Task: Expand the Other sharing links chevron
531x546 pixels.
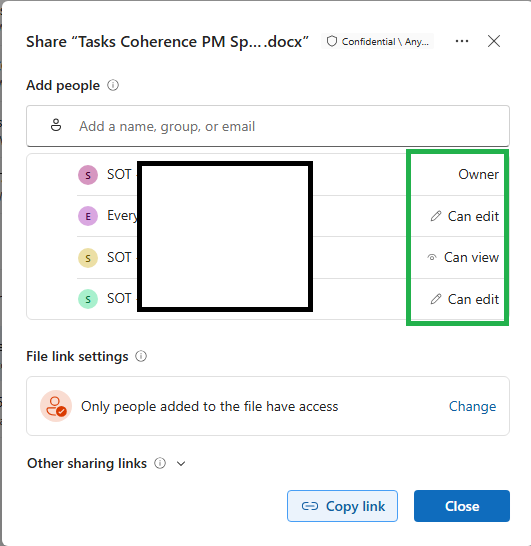Action: click(x=181, y=463)
